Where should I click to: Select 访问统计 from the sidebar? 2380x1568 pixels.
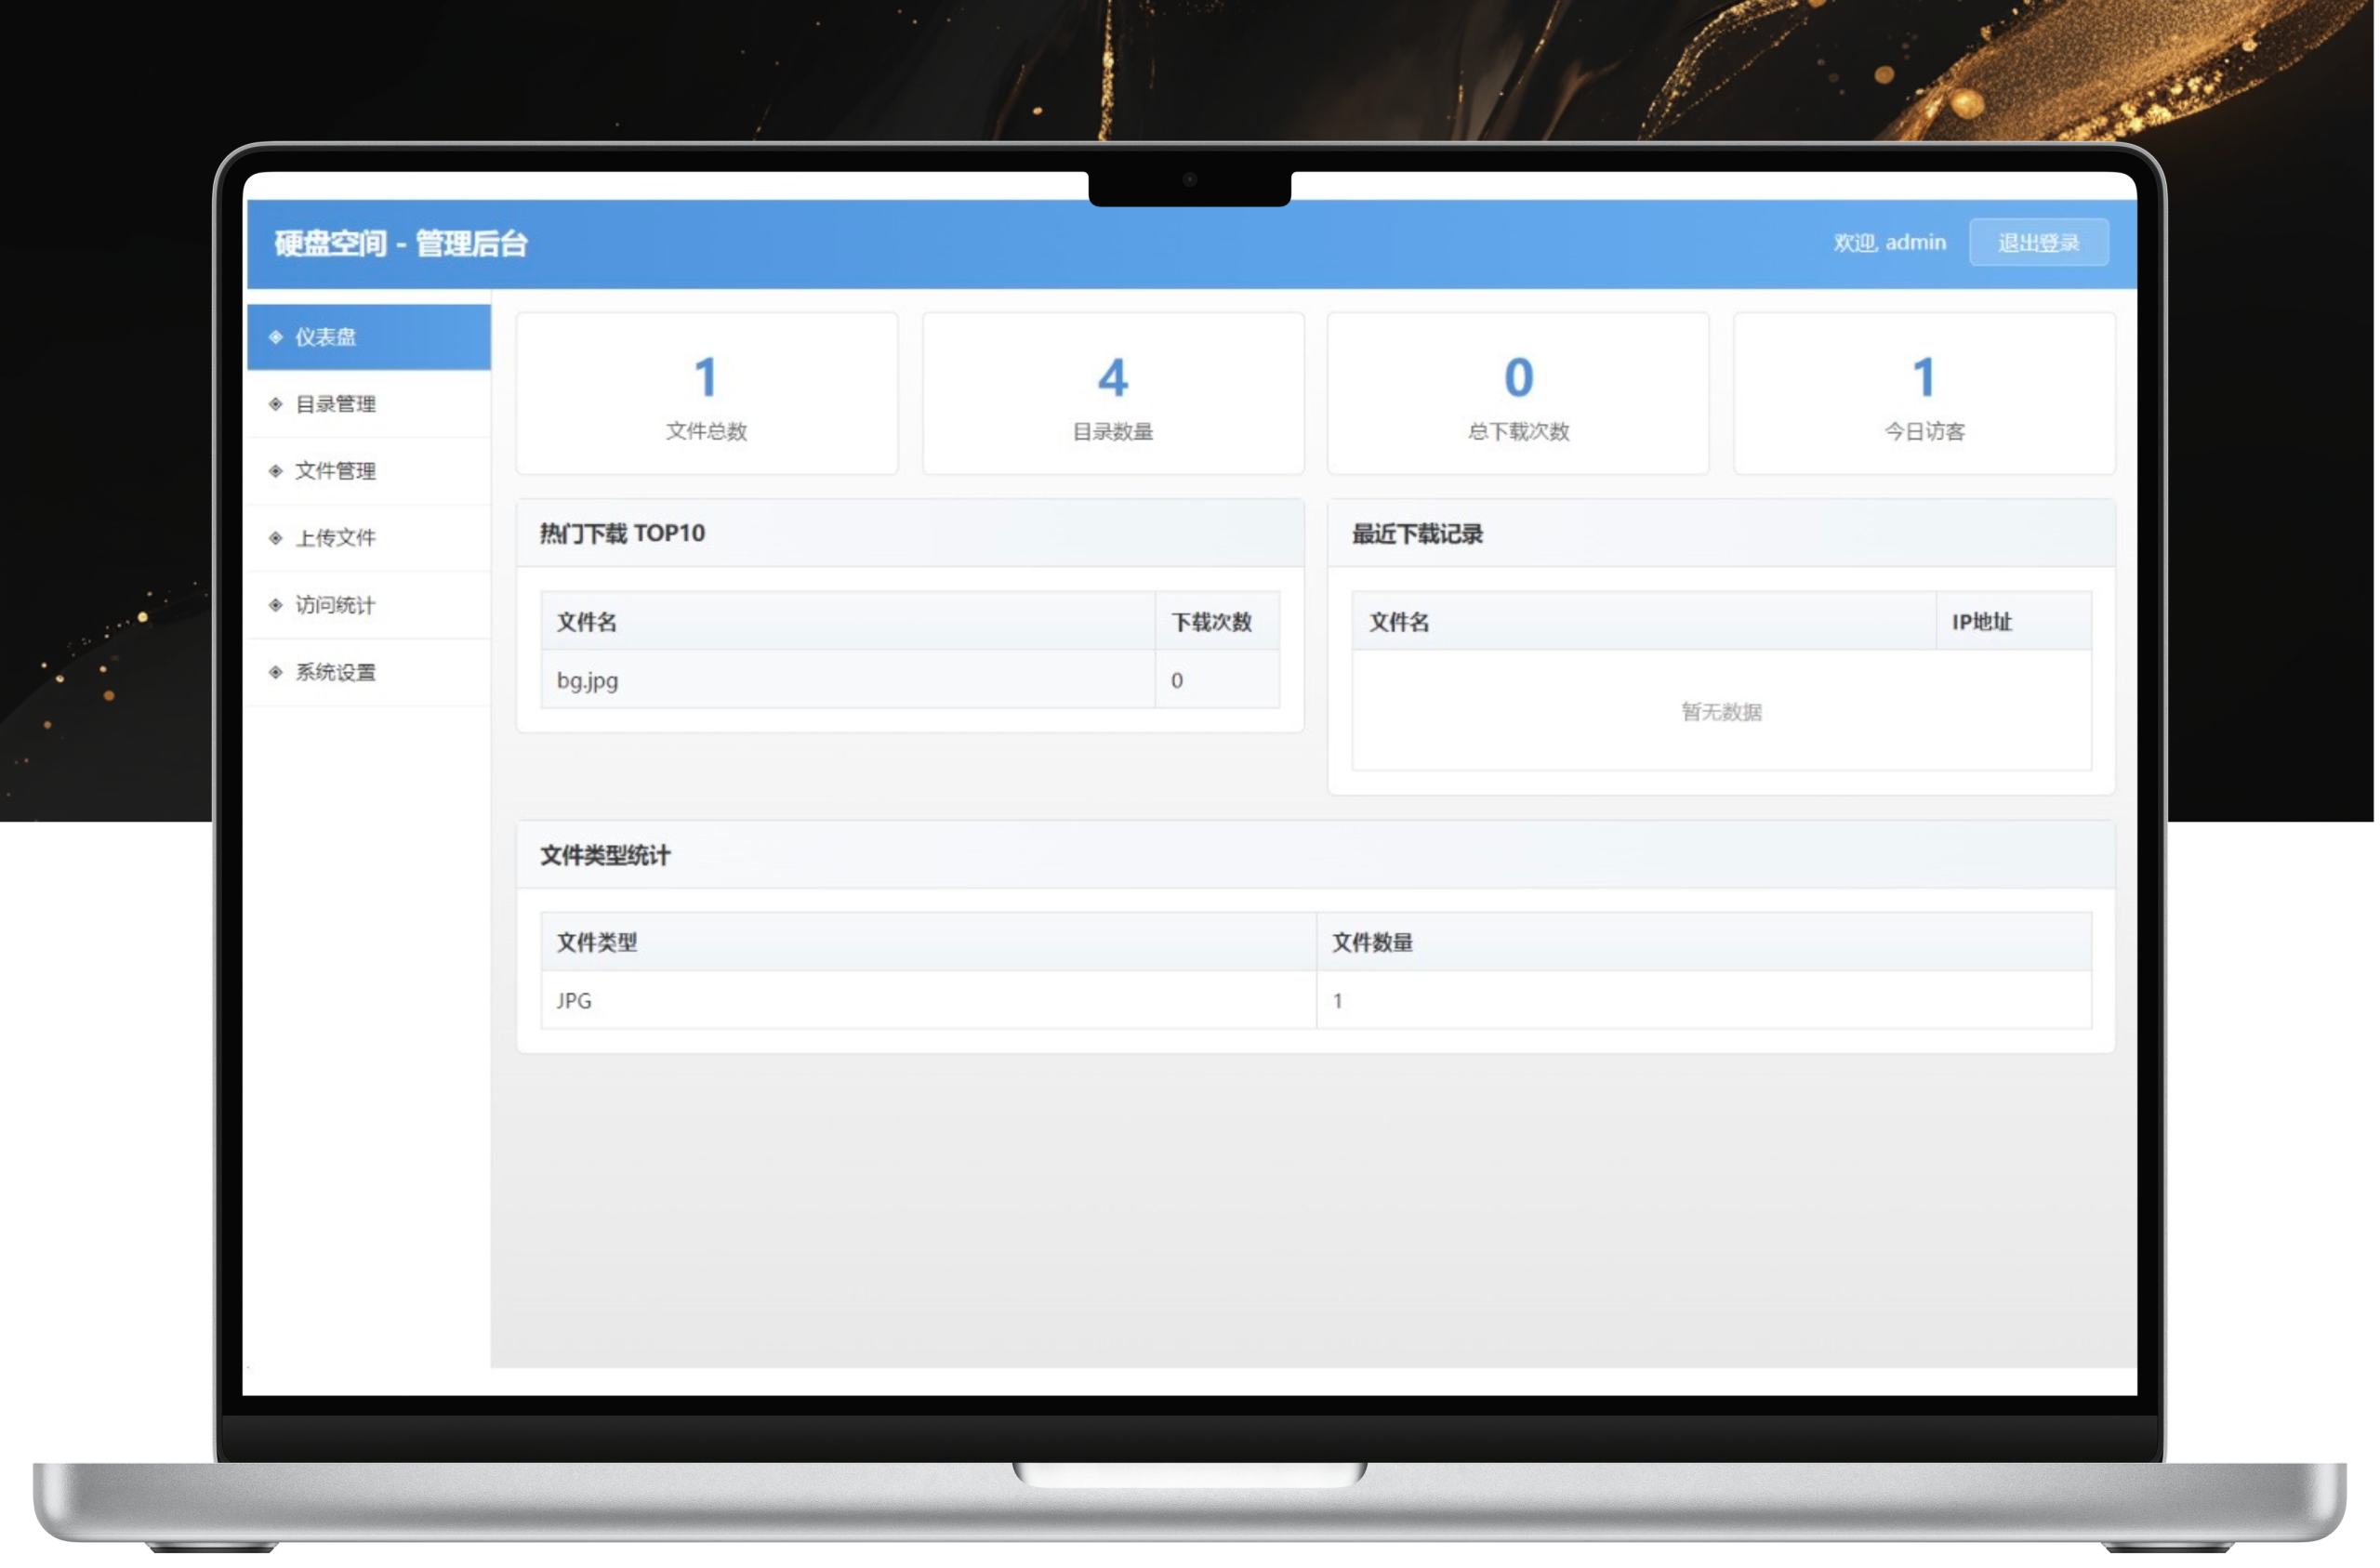point(336,605)
